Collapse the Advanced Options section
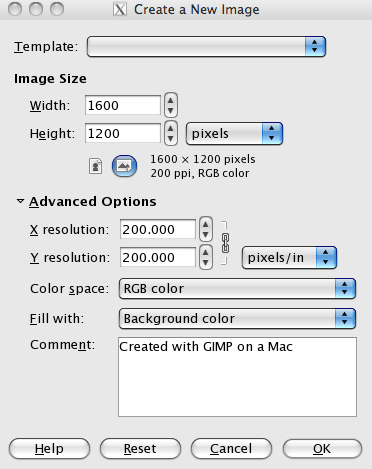The width and height of the screenshot is (372, 469). 20,201
